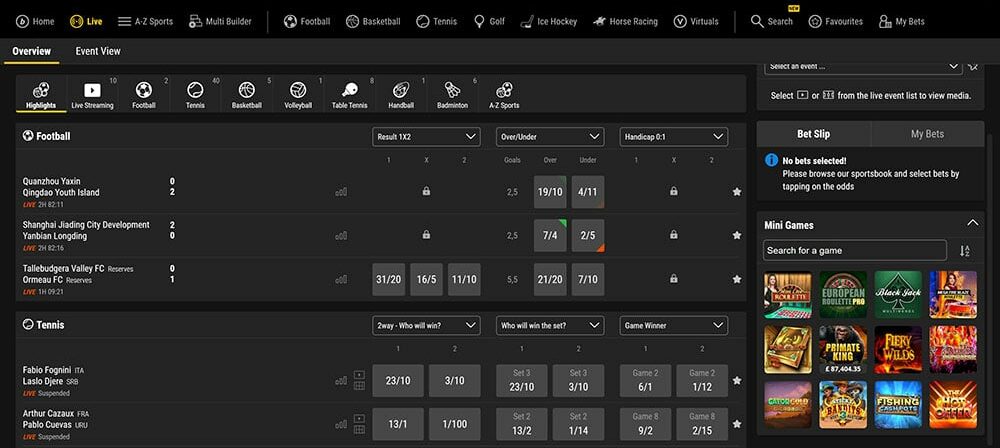Select Fognini match winner odds 23/10
This screenshot has height=448, width=1000.
tap(398, 380)
